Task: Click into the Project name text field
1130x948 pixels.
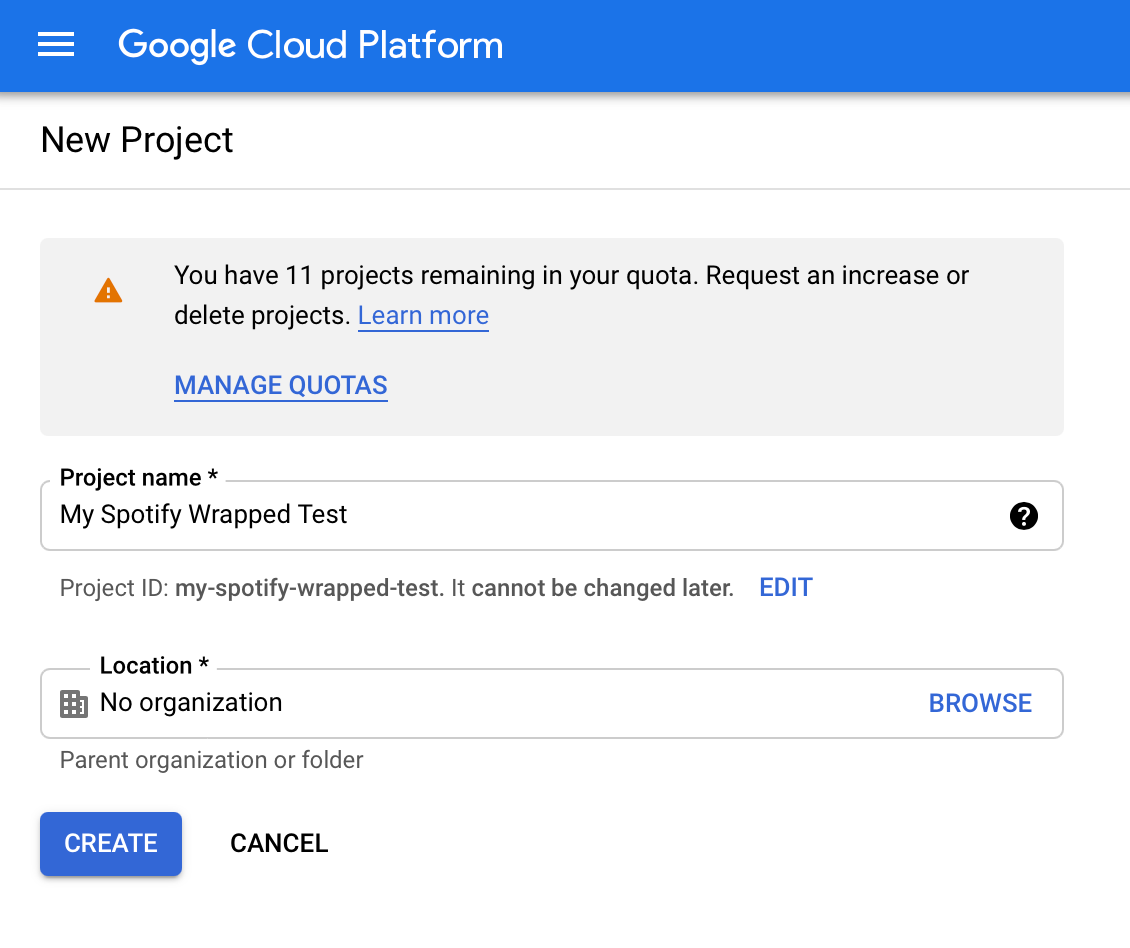Action: 520,516
